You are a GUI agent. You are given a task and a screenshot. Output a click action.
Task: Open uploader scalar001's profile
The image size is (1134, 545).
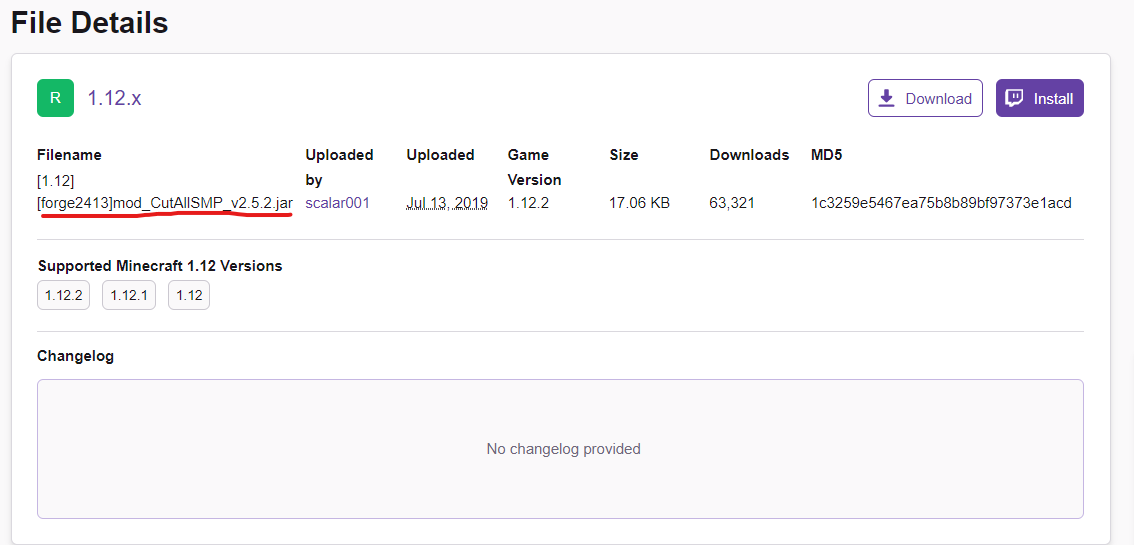pyautogui.click(x=337, y=203)
